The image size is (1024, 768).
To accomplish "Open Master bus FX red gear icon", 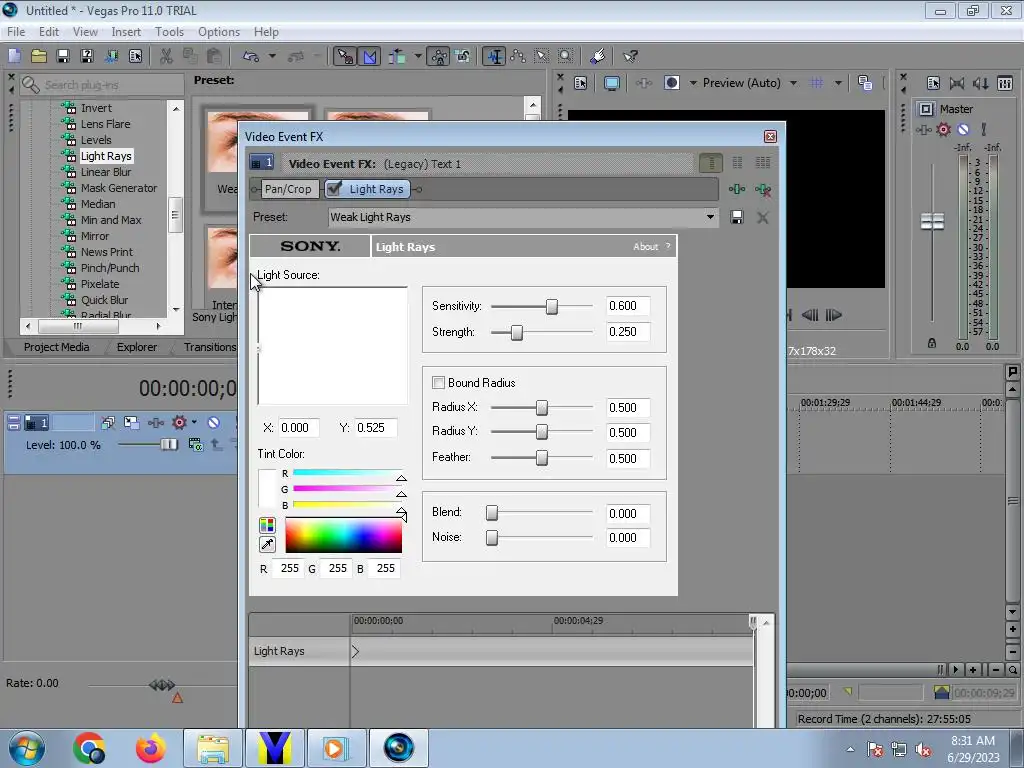I will click(x=943, y=129).
